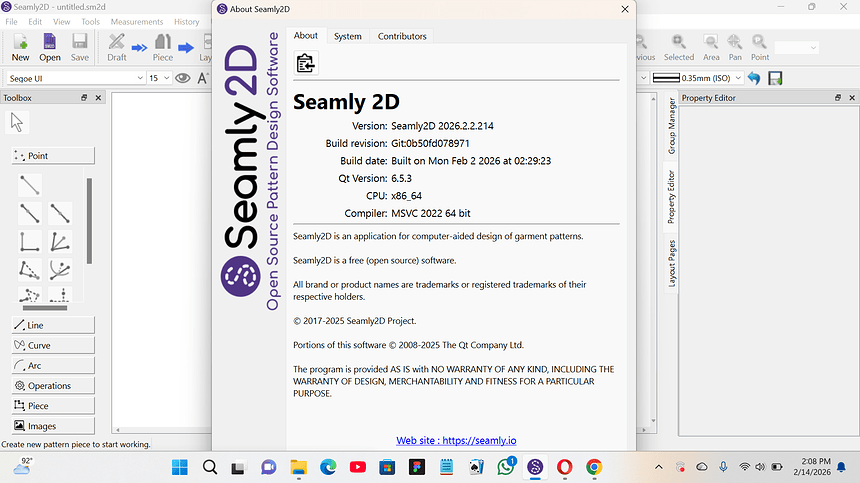Expand the Curve tools category
860x483 pixels.
coord(53,345)
